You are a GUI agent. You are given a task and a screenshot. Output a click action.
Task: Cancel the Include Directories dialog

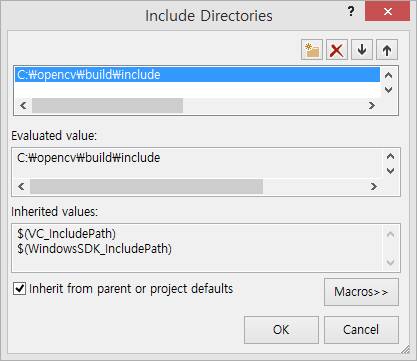[x=361, y=330]
